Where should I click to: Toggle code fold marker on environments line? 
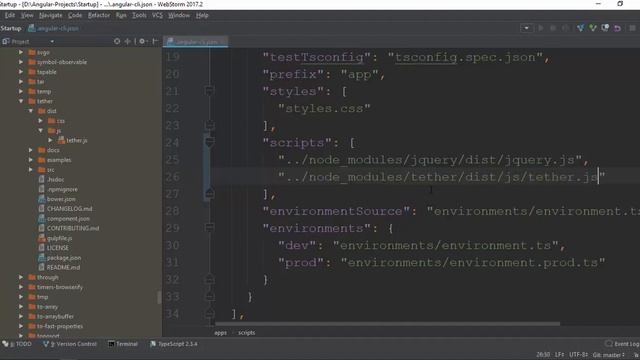pyautogui.click(x=209, y=228)
